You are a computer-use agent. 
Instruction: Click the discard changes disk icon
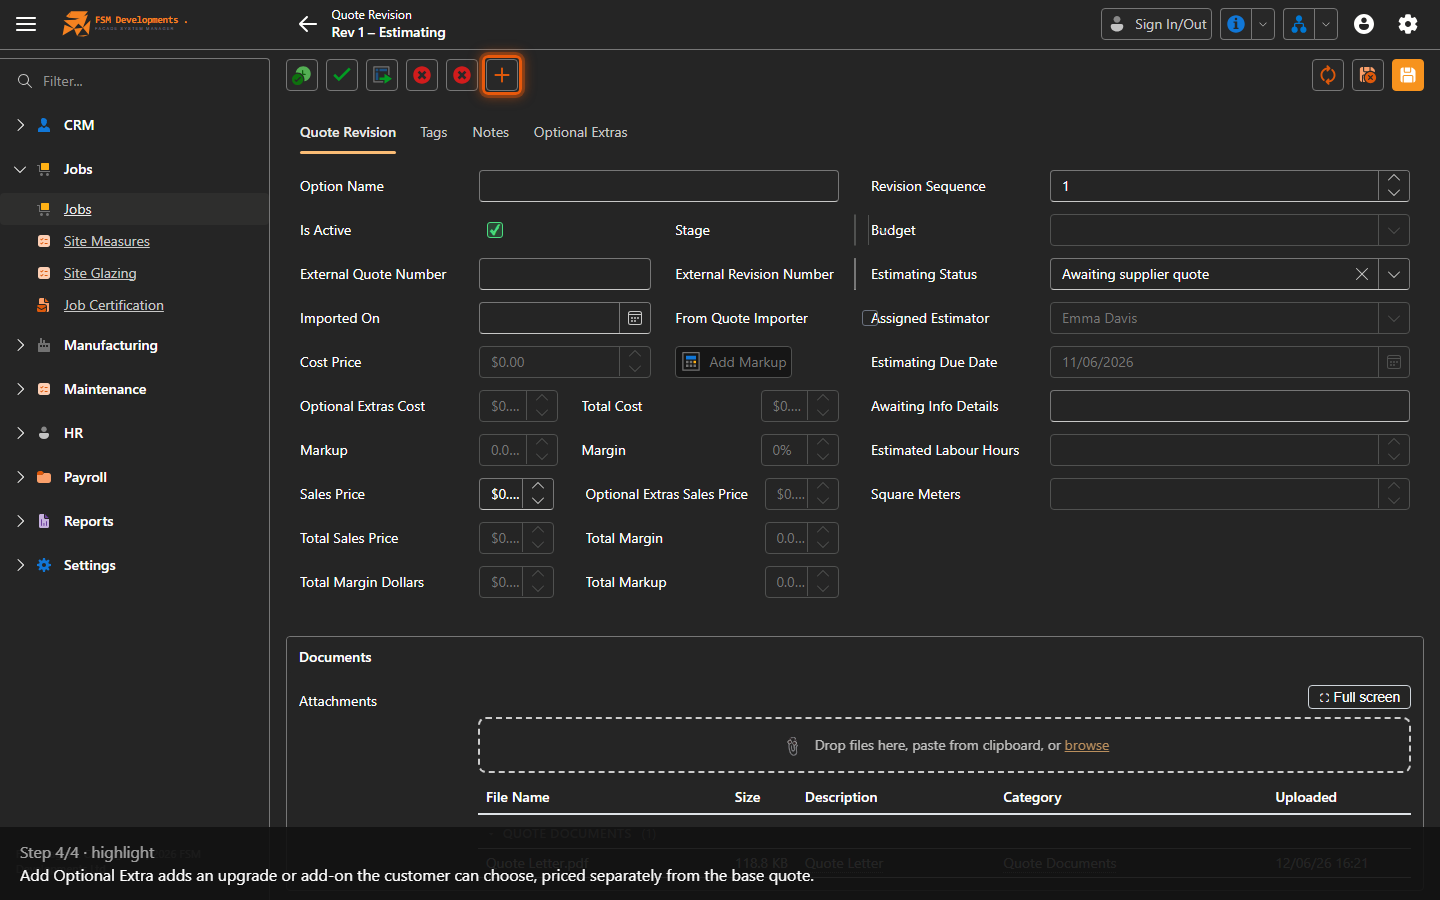point(1368,75)
